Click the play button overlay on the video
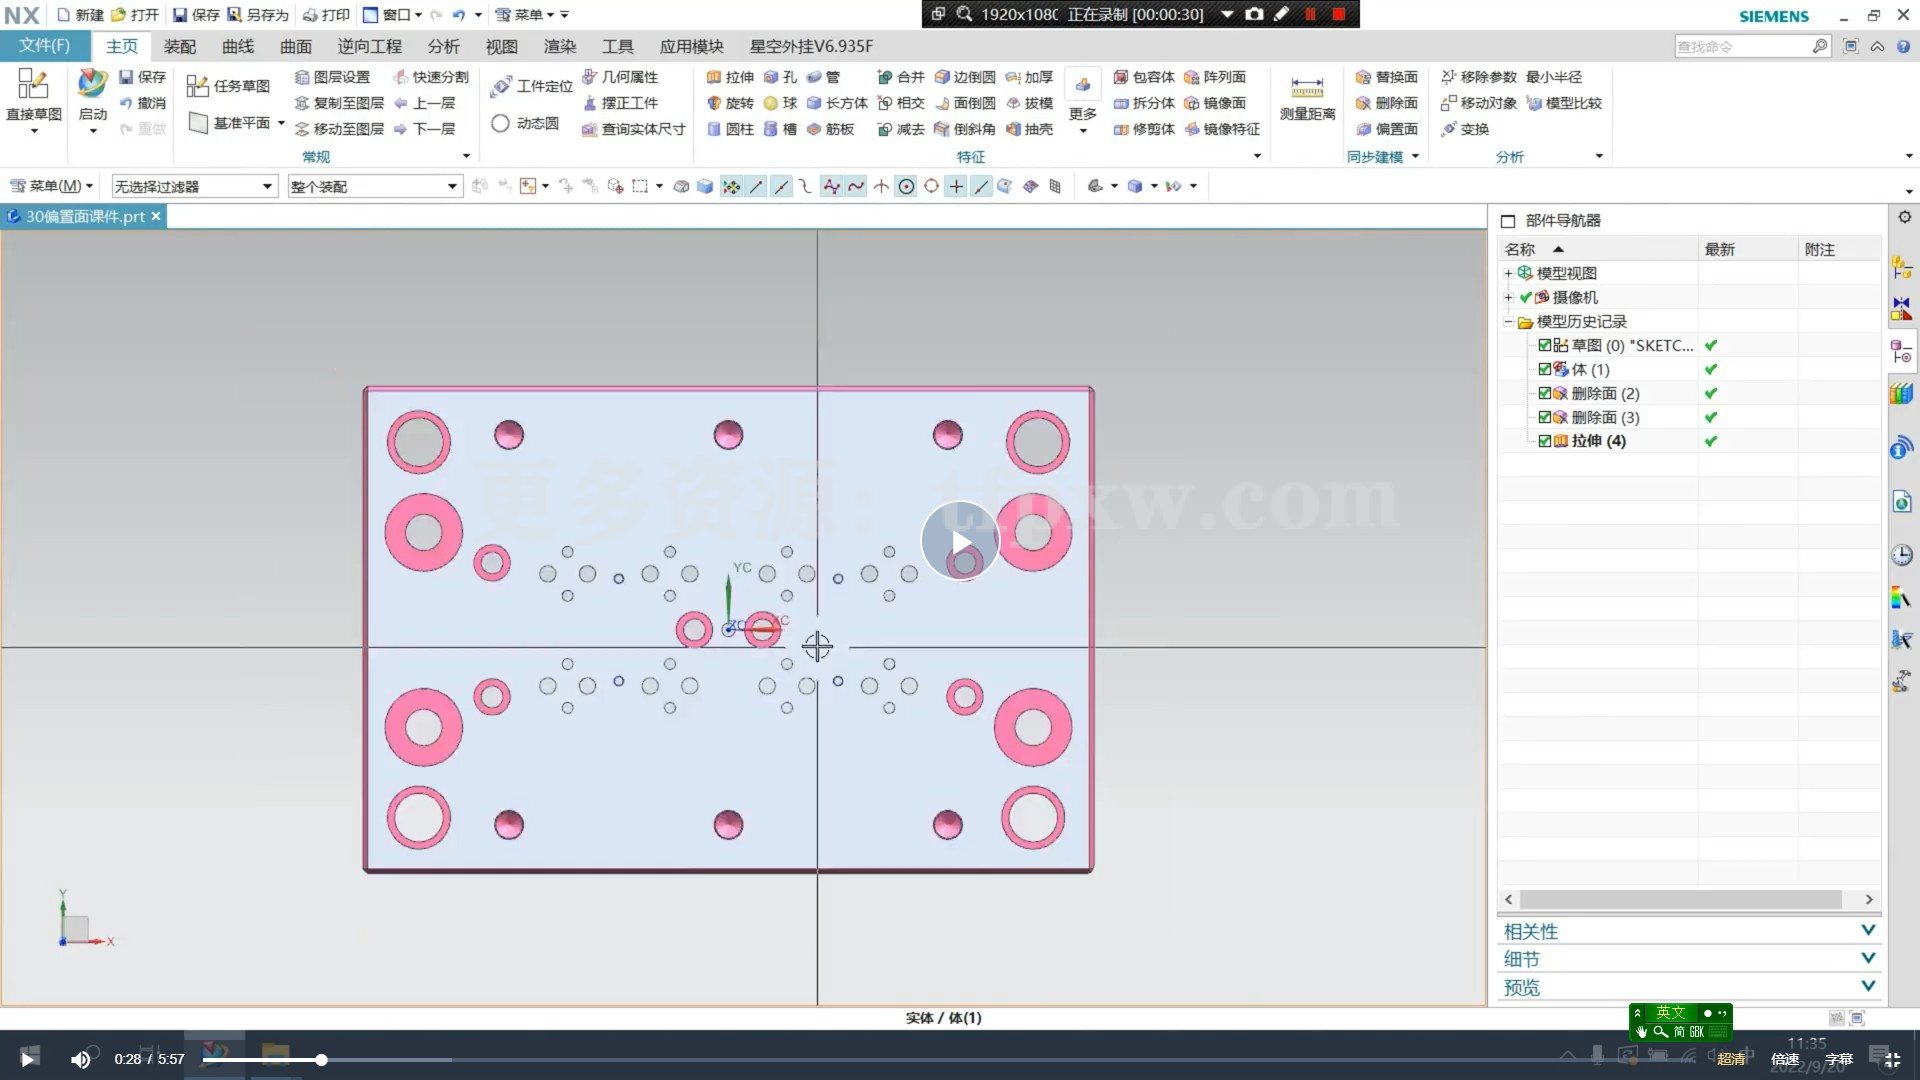This screenshot has height=1080, width=1920. (x=960, y=540)
